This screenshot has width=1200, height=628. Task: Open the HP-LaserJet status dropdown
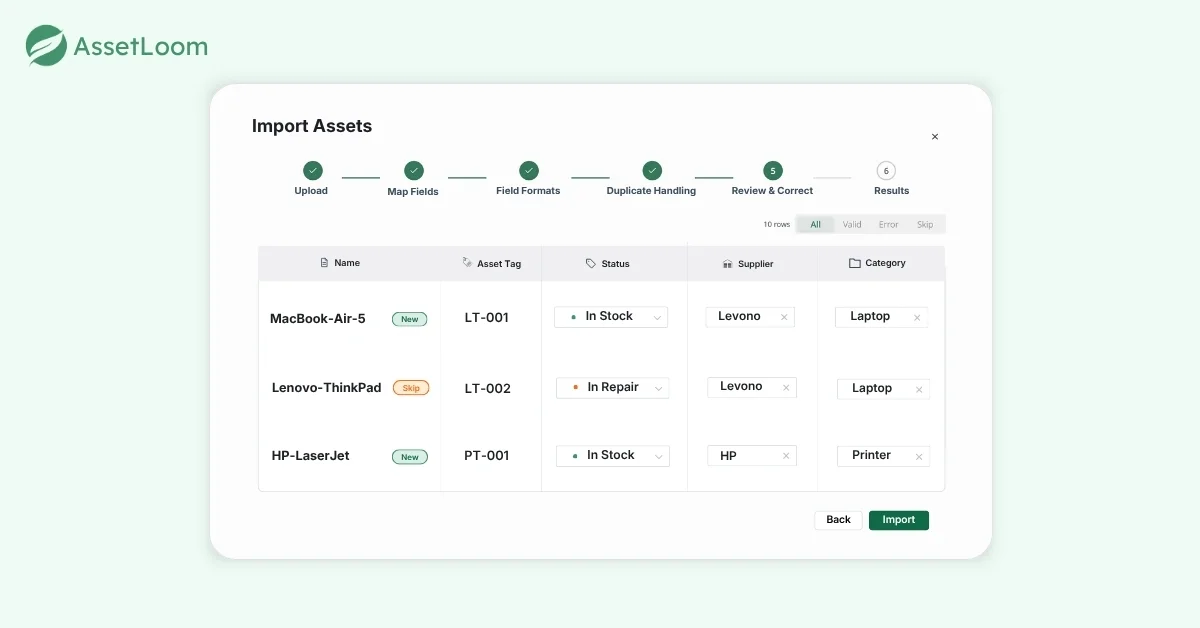pos(613,456)
